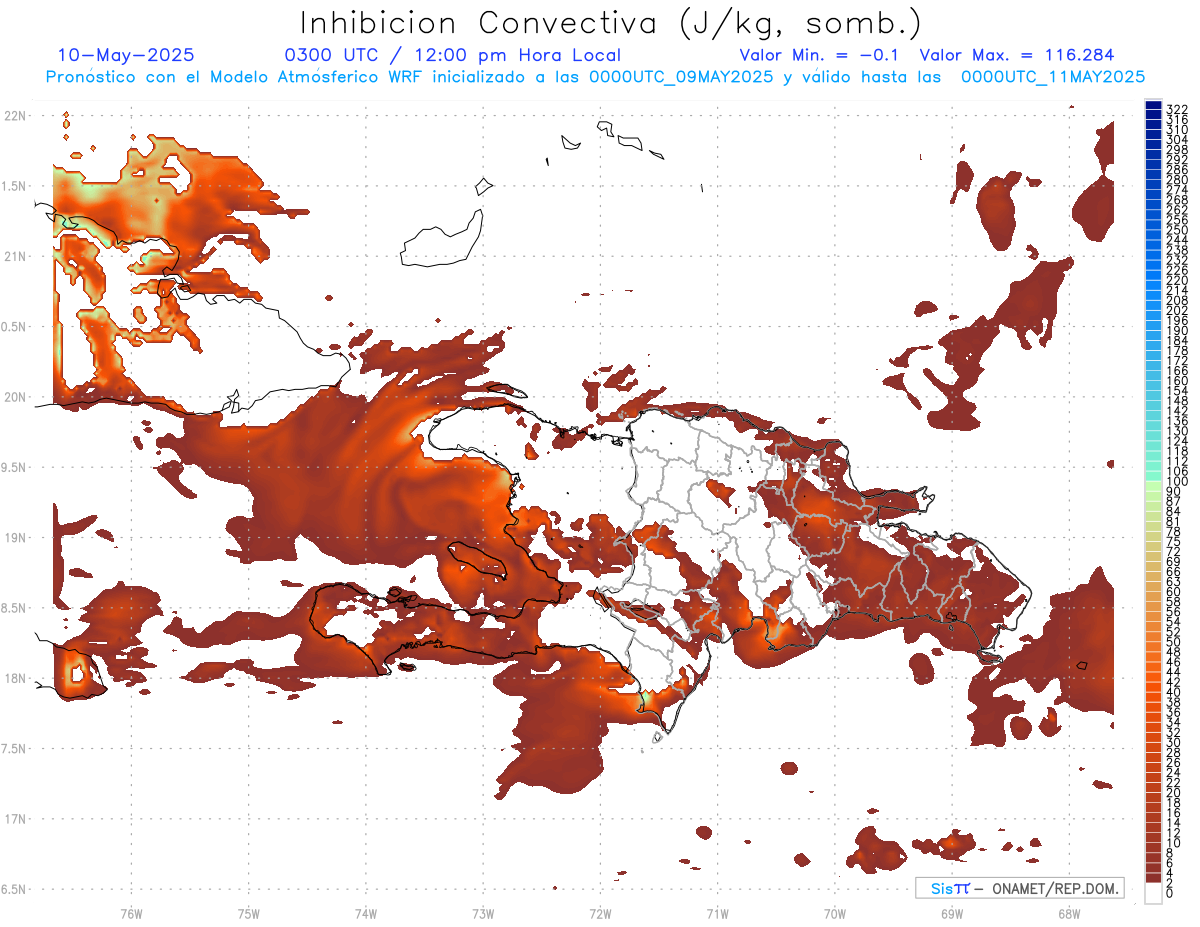This screenshot has height=927, width=1200.
Task: Click "0300 UTC / 12:00 pm Hora Local"
Action: 453,56
